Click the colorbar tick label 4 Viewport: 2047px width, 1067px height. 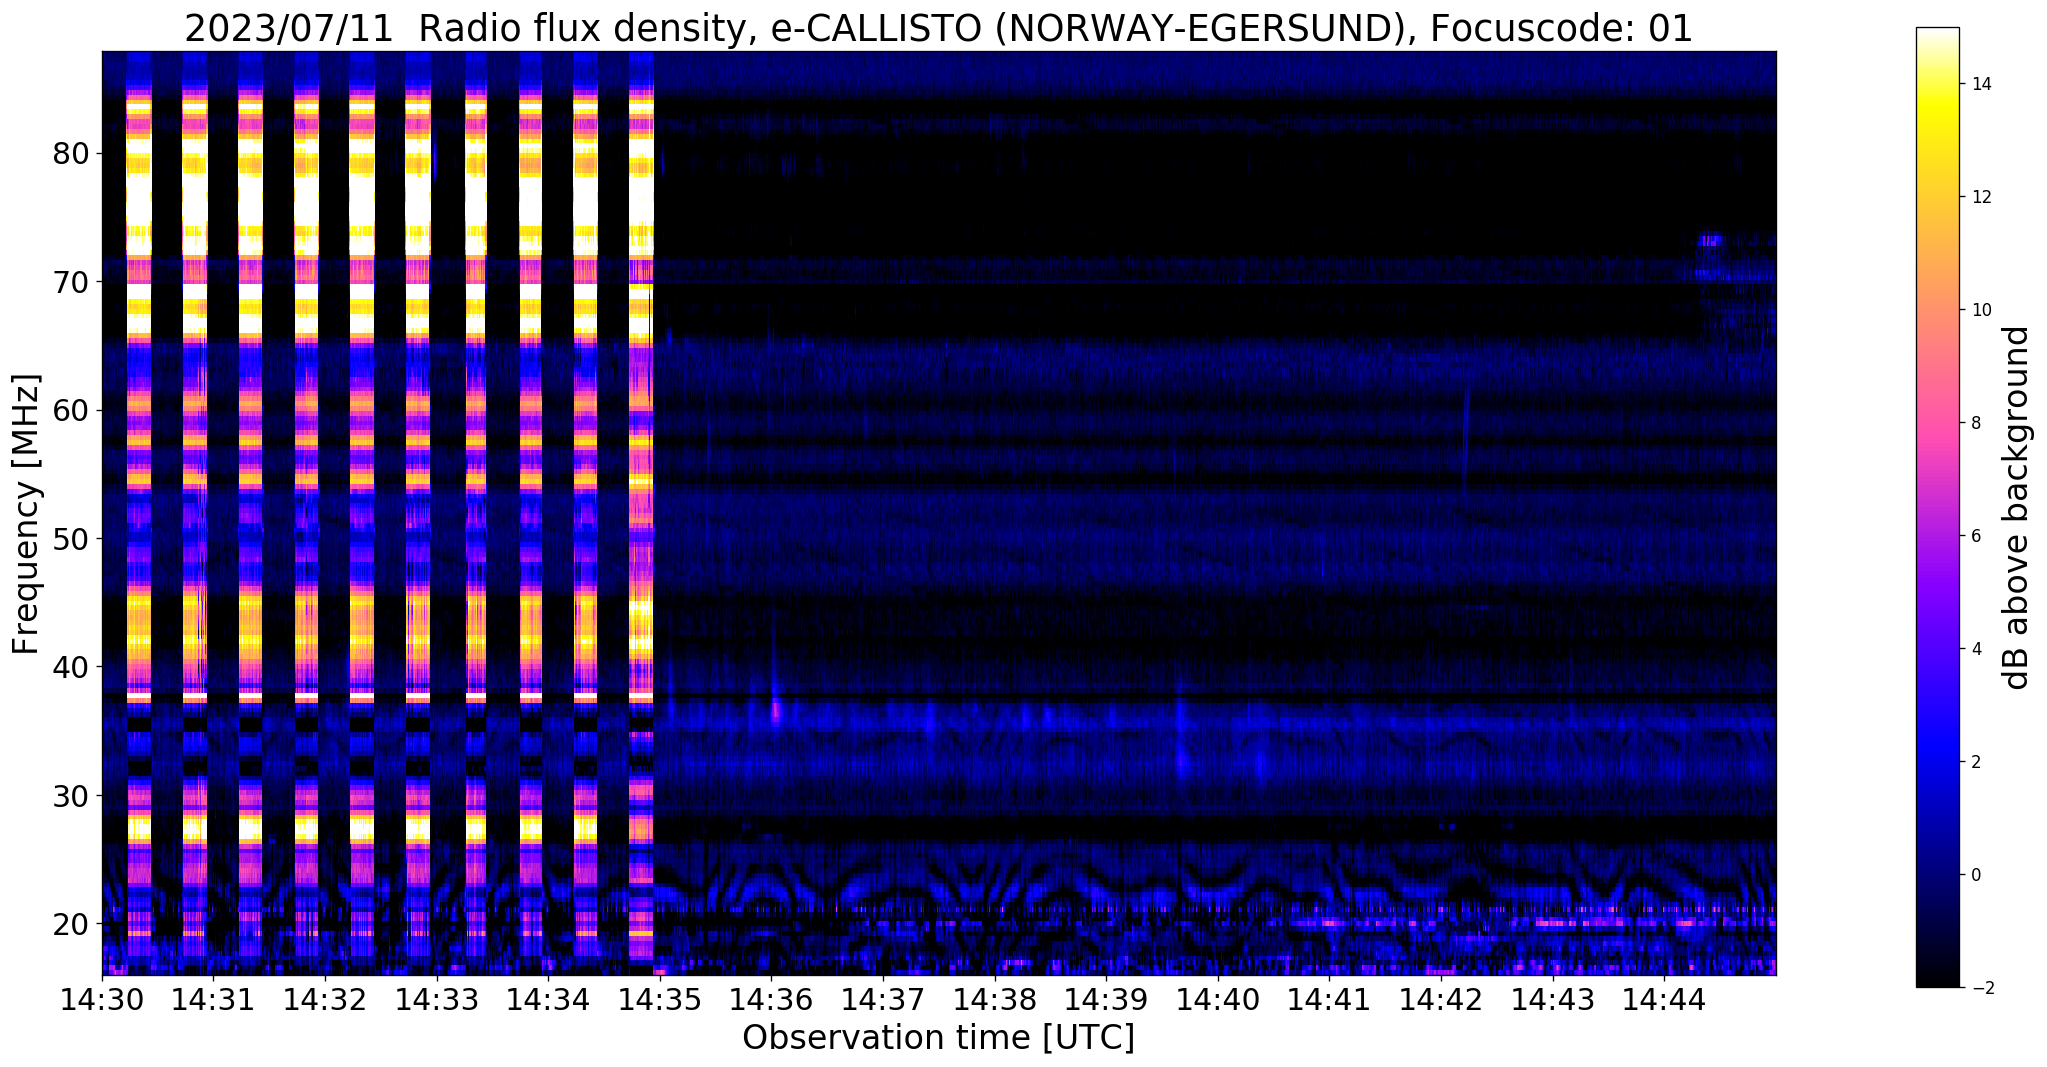point(1976,649)
